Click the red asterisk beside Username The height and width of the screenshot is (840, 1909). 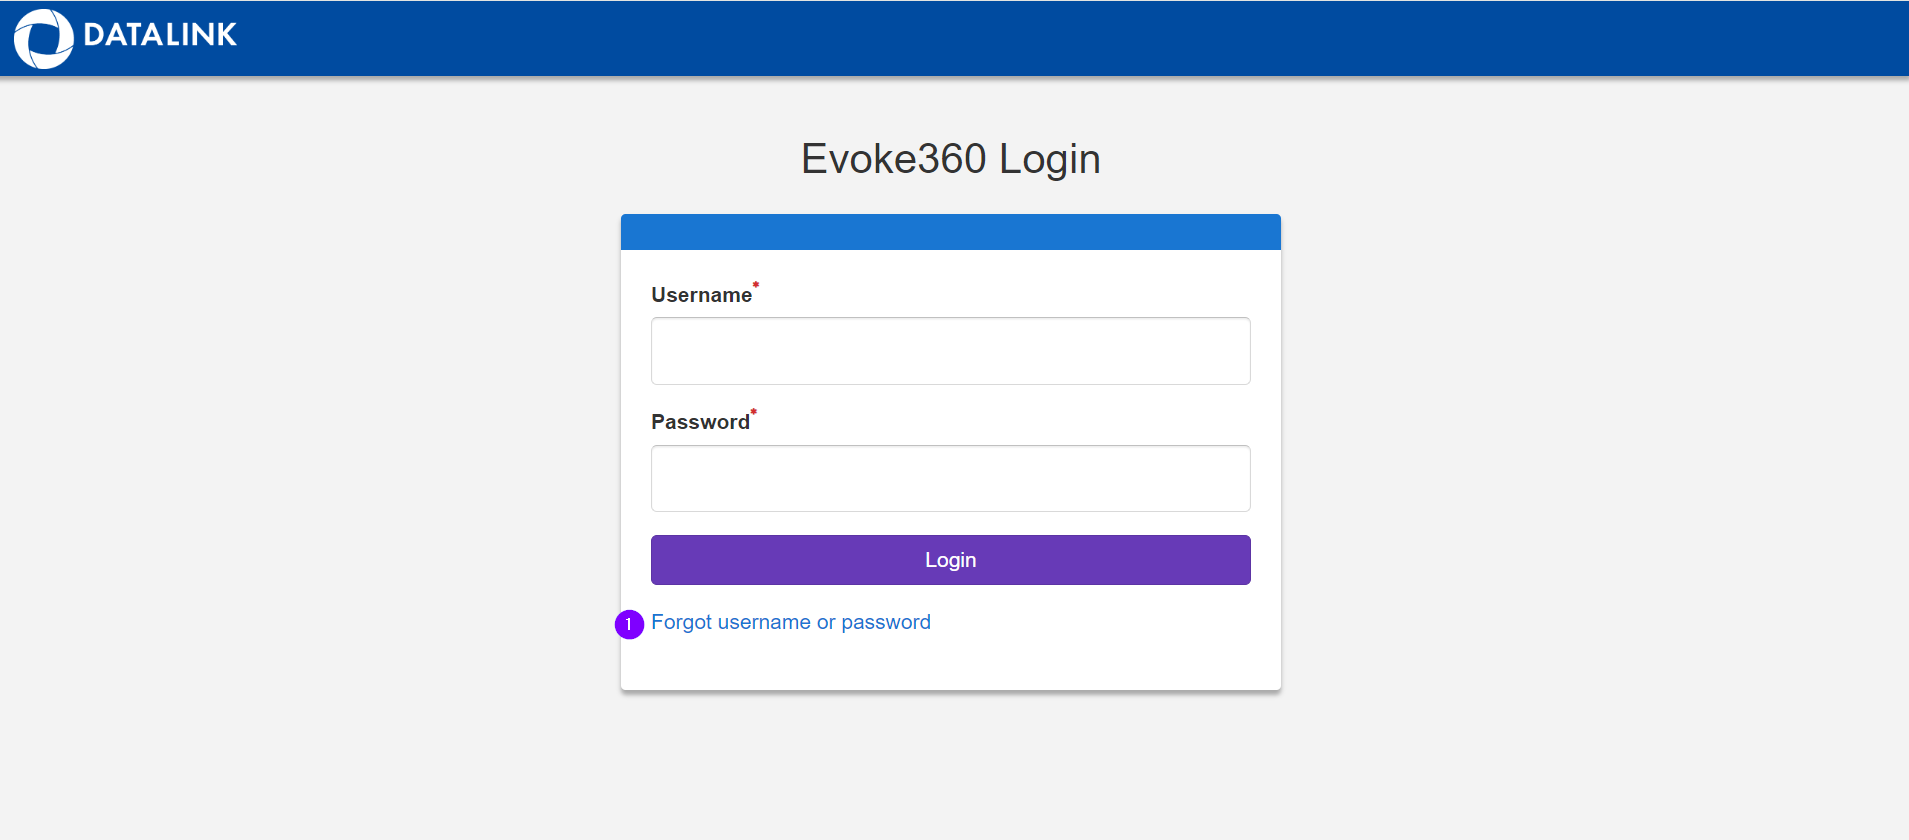click(x=756, y=286)
